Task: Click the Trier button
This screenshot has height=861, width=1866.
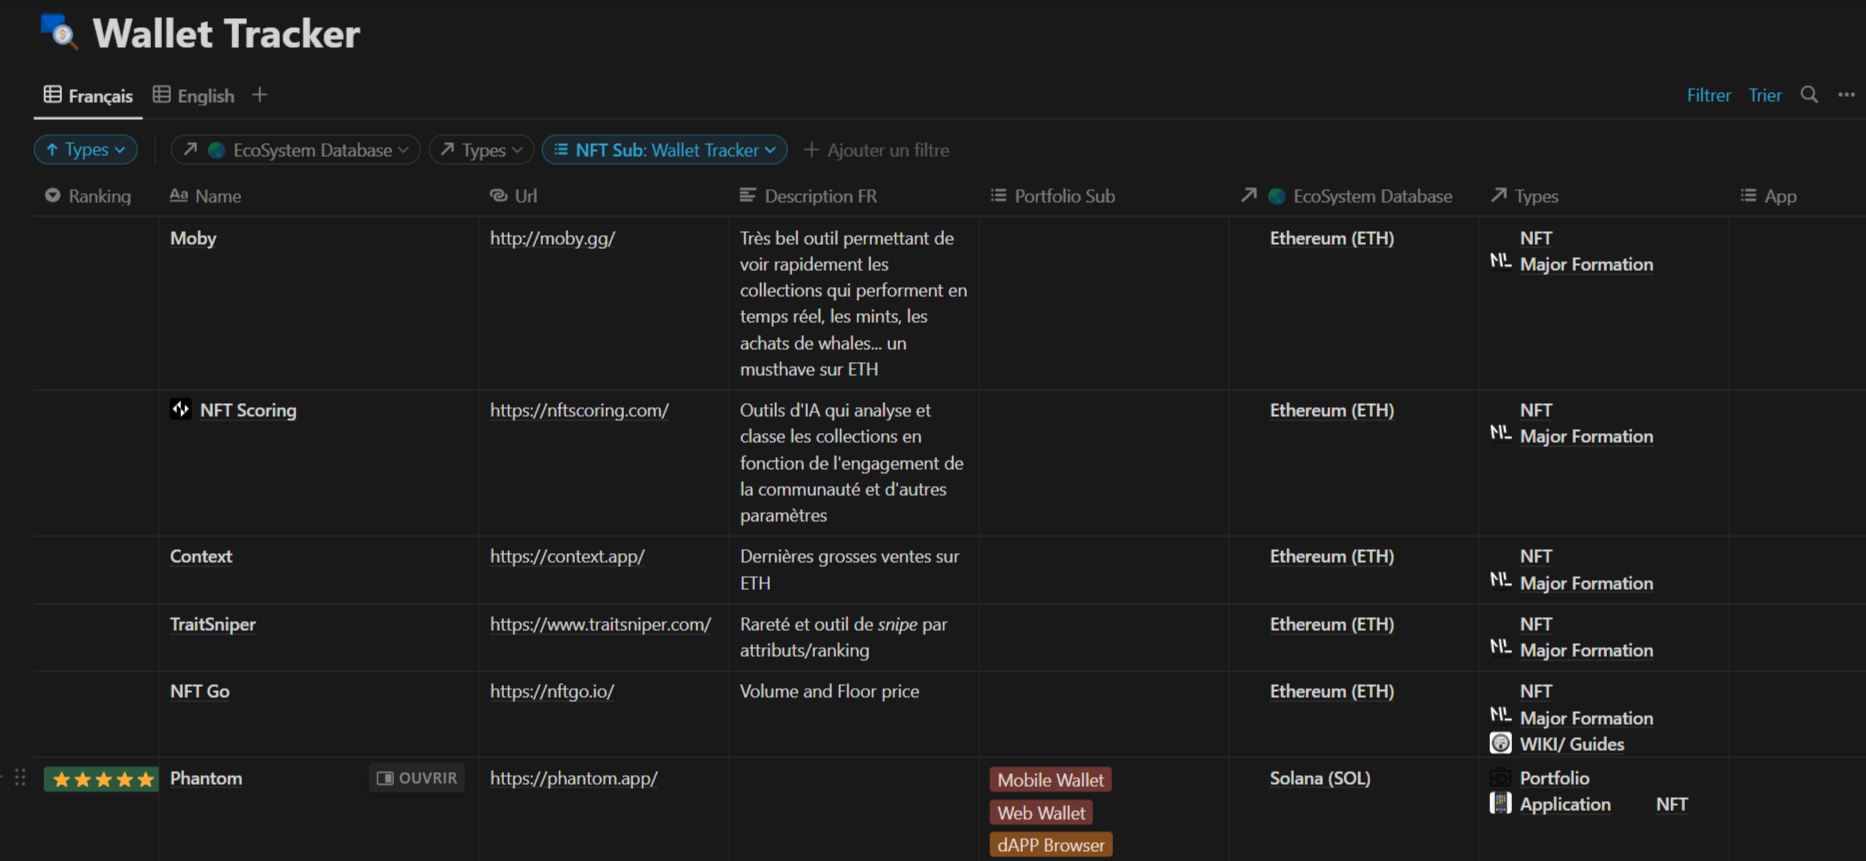Action: click(x=1765, y=95)
